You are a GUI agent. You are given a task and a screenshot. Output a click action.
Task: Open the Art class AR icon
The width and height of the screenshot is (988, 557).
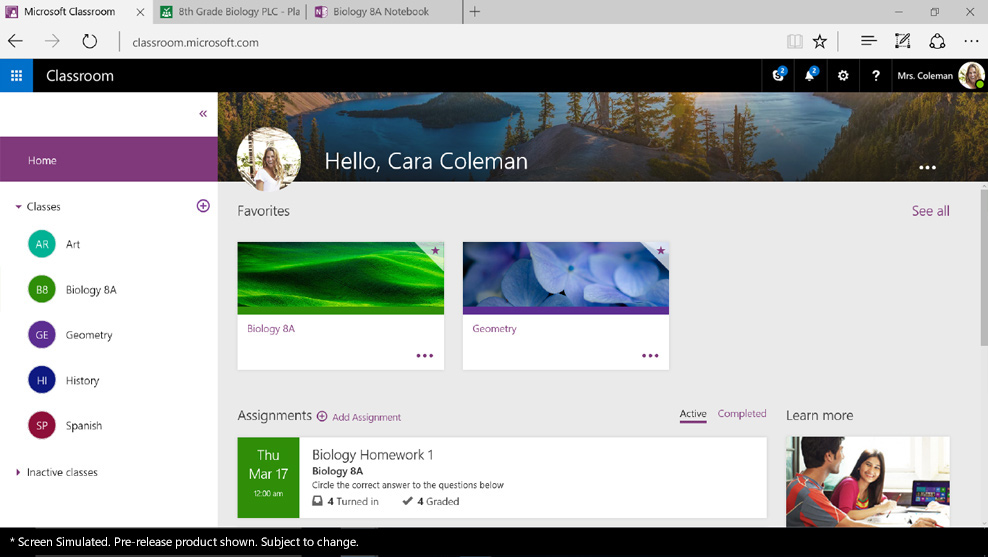(x=42, y=244)
